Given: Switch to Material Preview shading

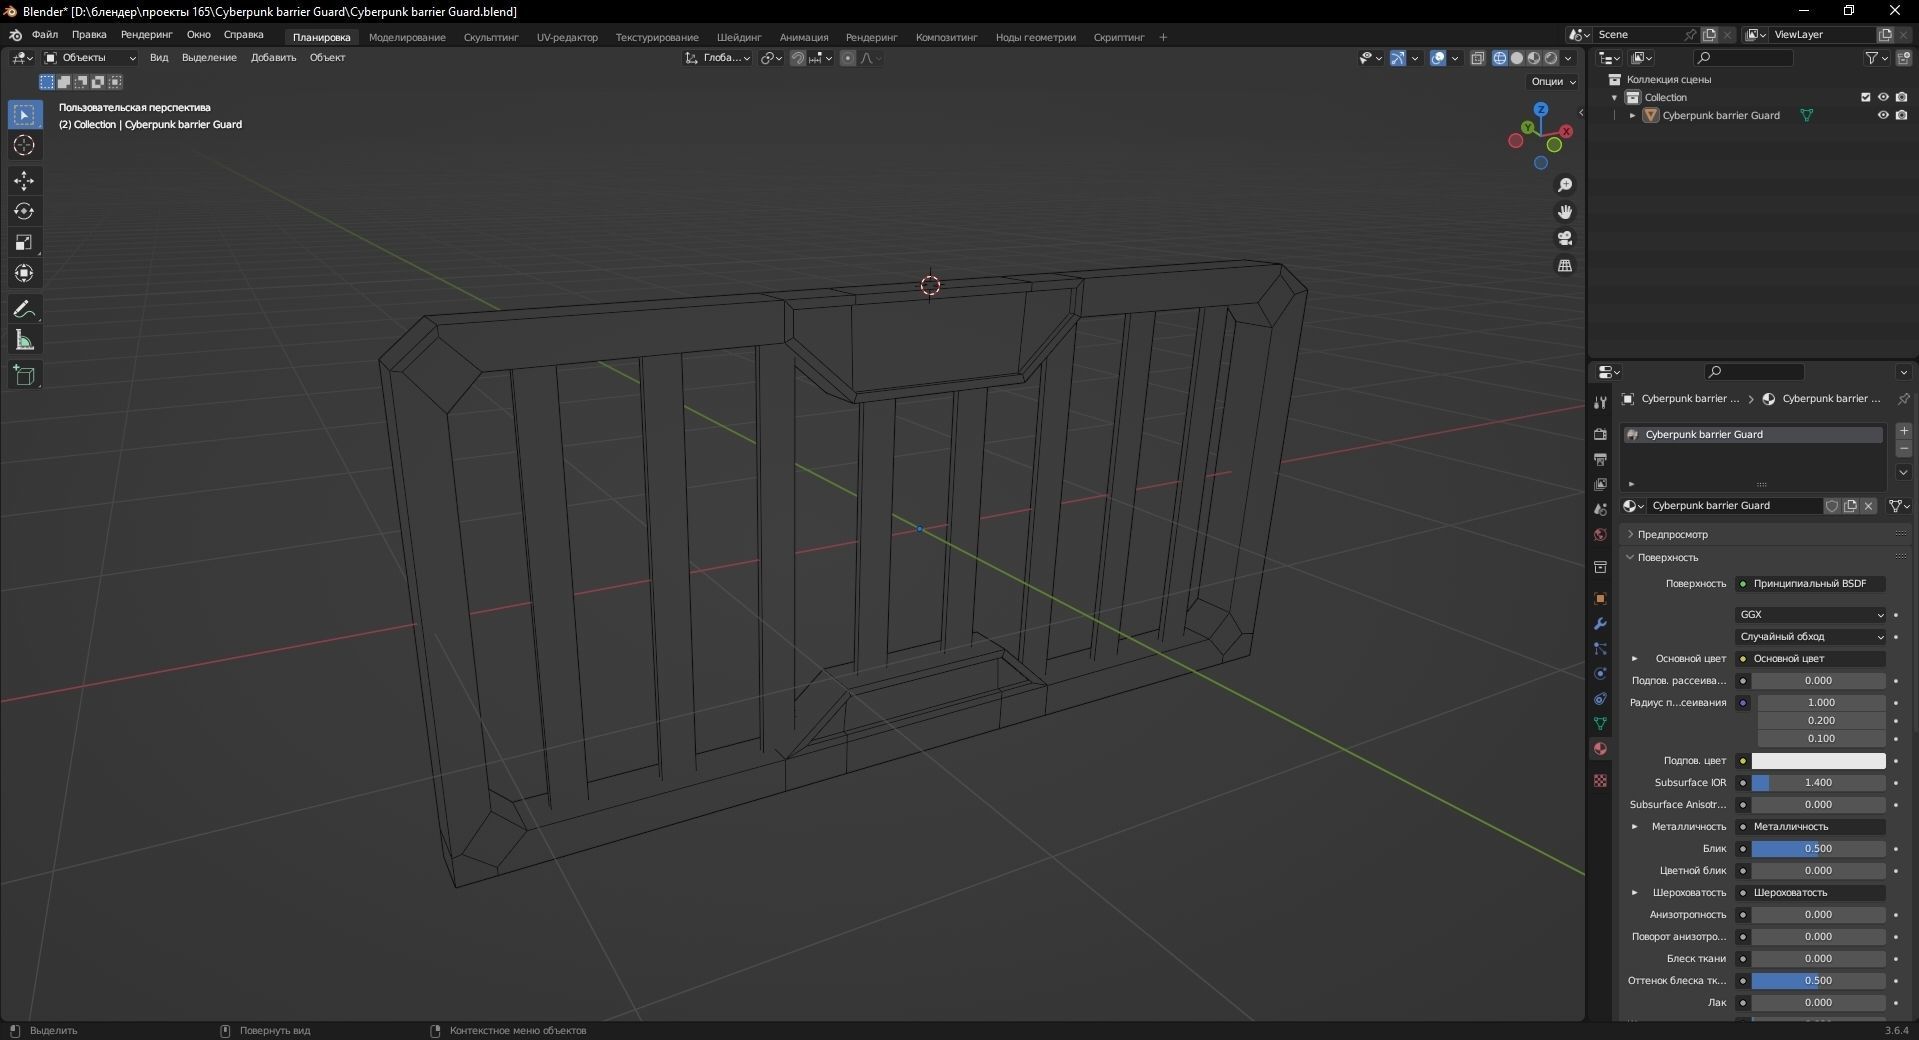Looking at the screenshot, I should (1533, 58).
